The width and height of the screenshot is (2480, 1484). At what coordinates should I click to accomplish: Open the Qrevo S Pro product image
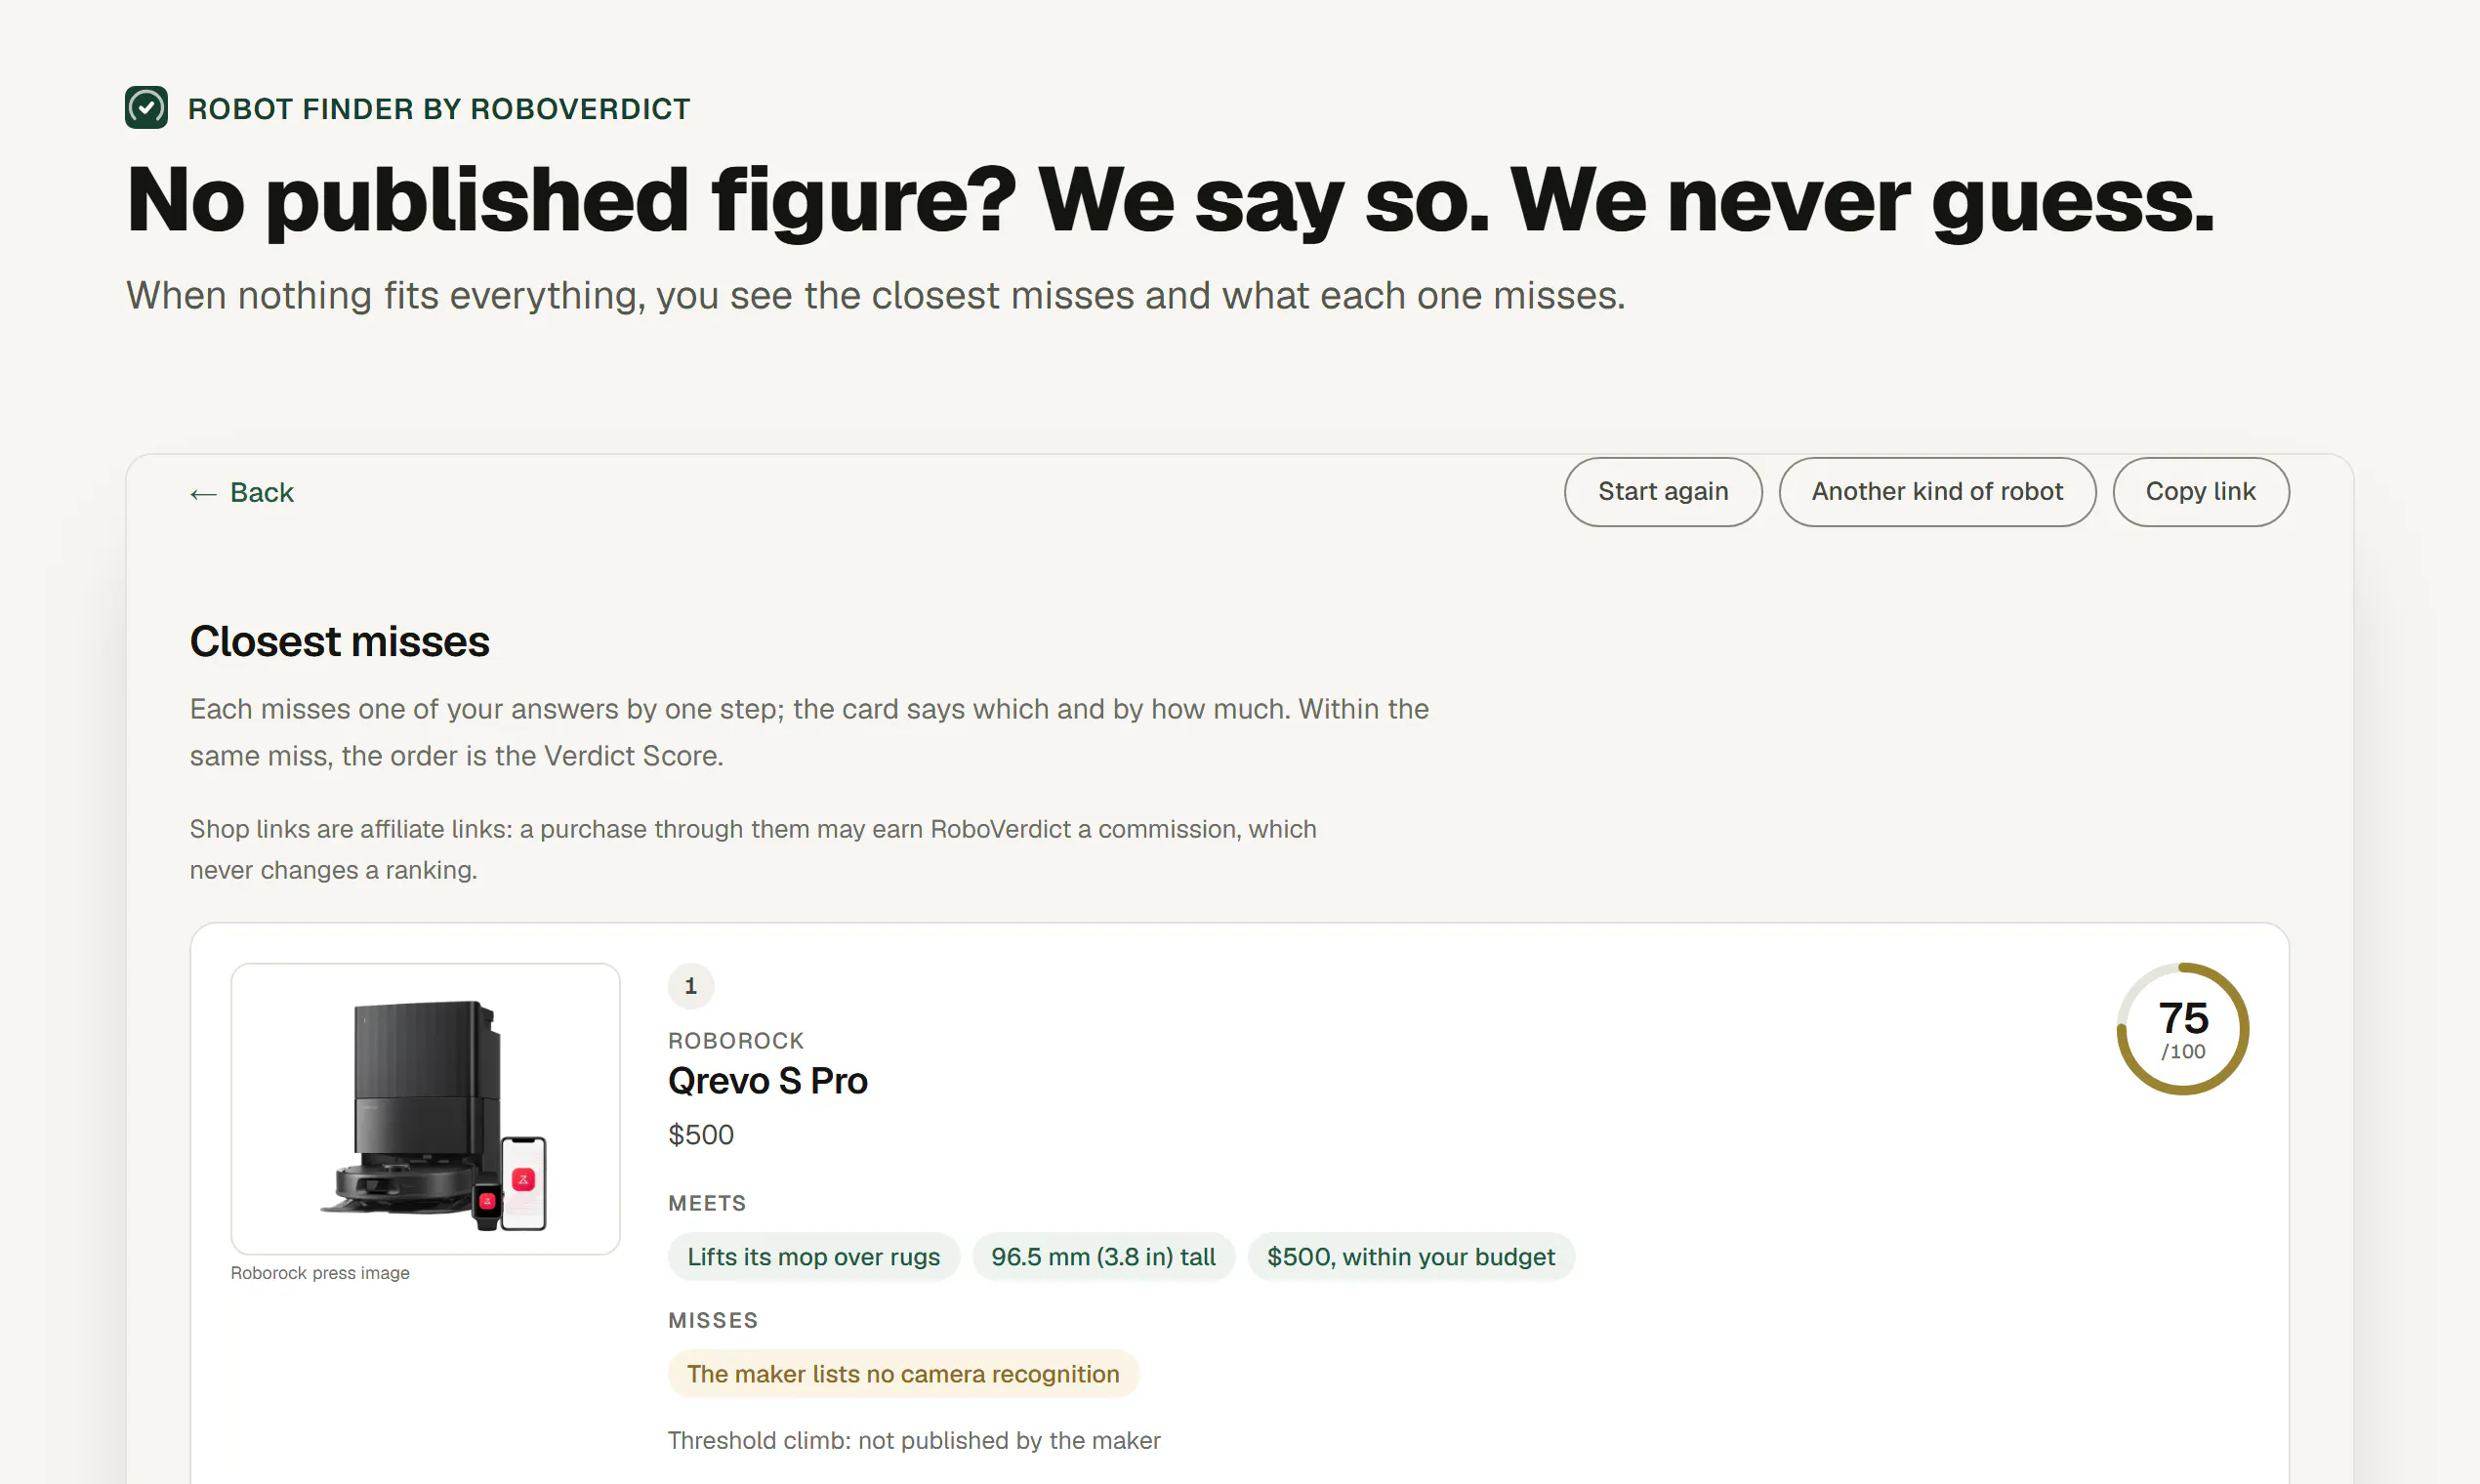coord(425,1108)
